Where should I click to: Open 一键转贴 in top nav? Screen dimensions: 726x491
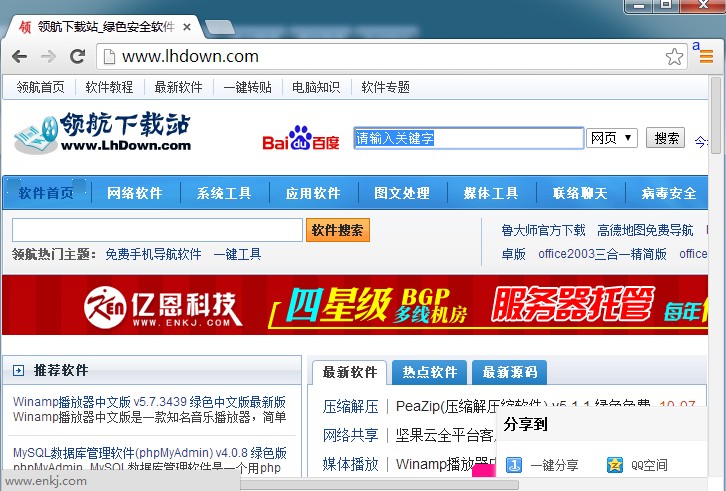[x=247, y=87]
